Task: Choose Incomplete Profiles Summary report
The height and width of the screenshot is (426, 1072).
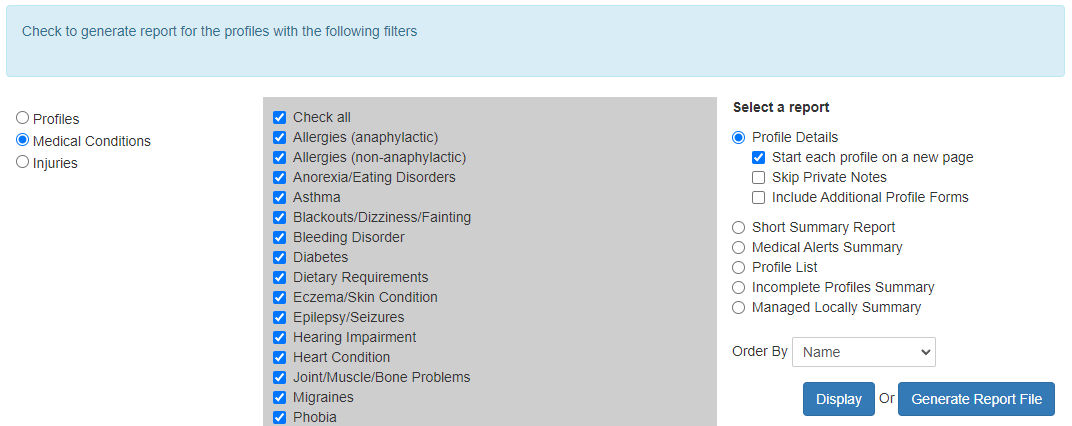Action: click(739, 287)
